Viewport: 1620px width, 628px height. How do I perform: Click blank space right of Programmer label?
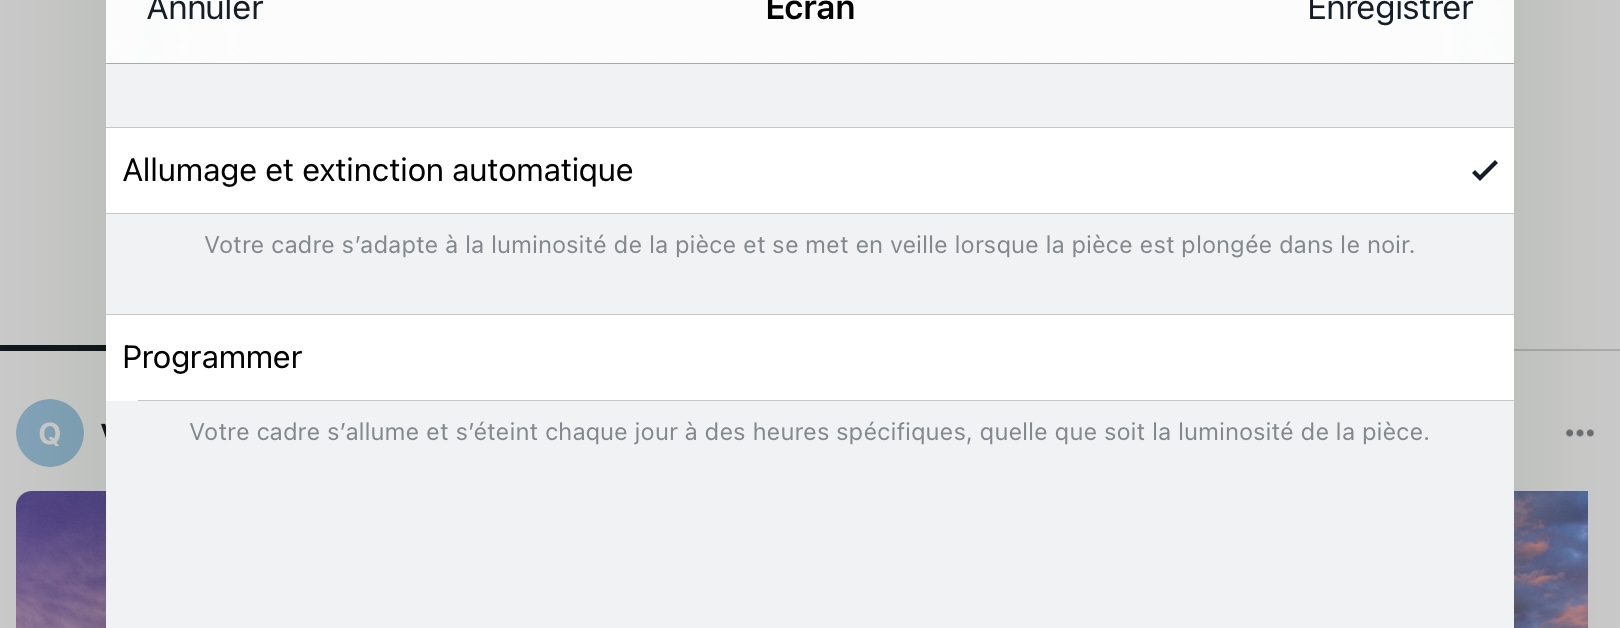900,357
